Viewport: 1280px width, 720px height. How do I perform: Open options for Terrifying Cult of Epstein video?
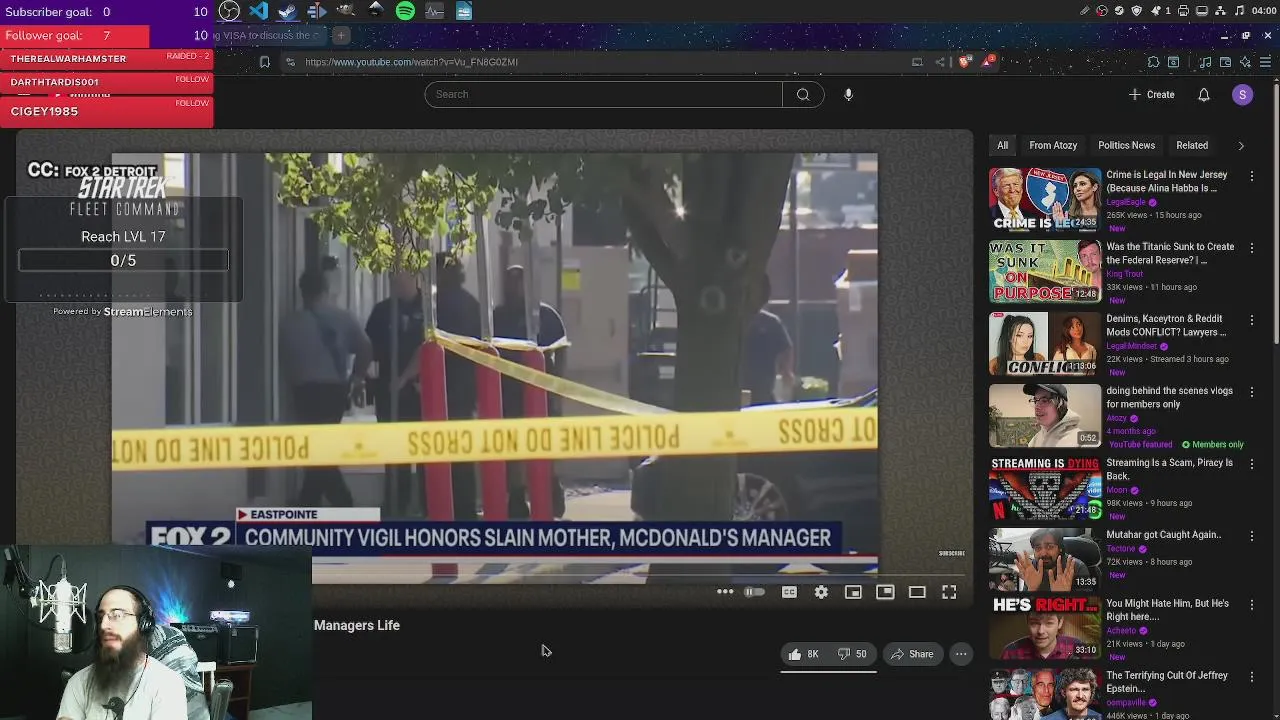point(1251,677)
